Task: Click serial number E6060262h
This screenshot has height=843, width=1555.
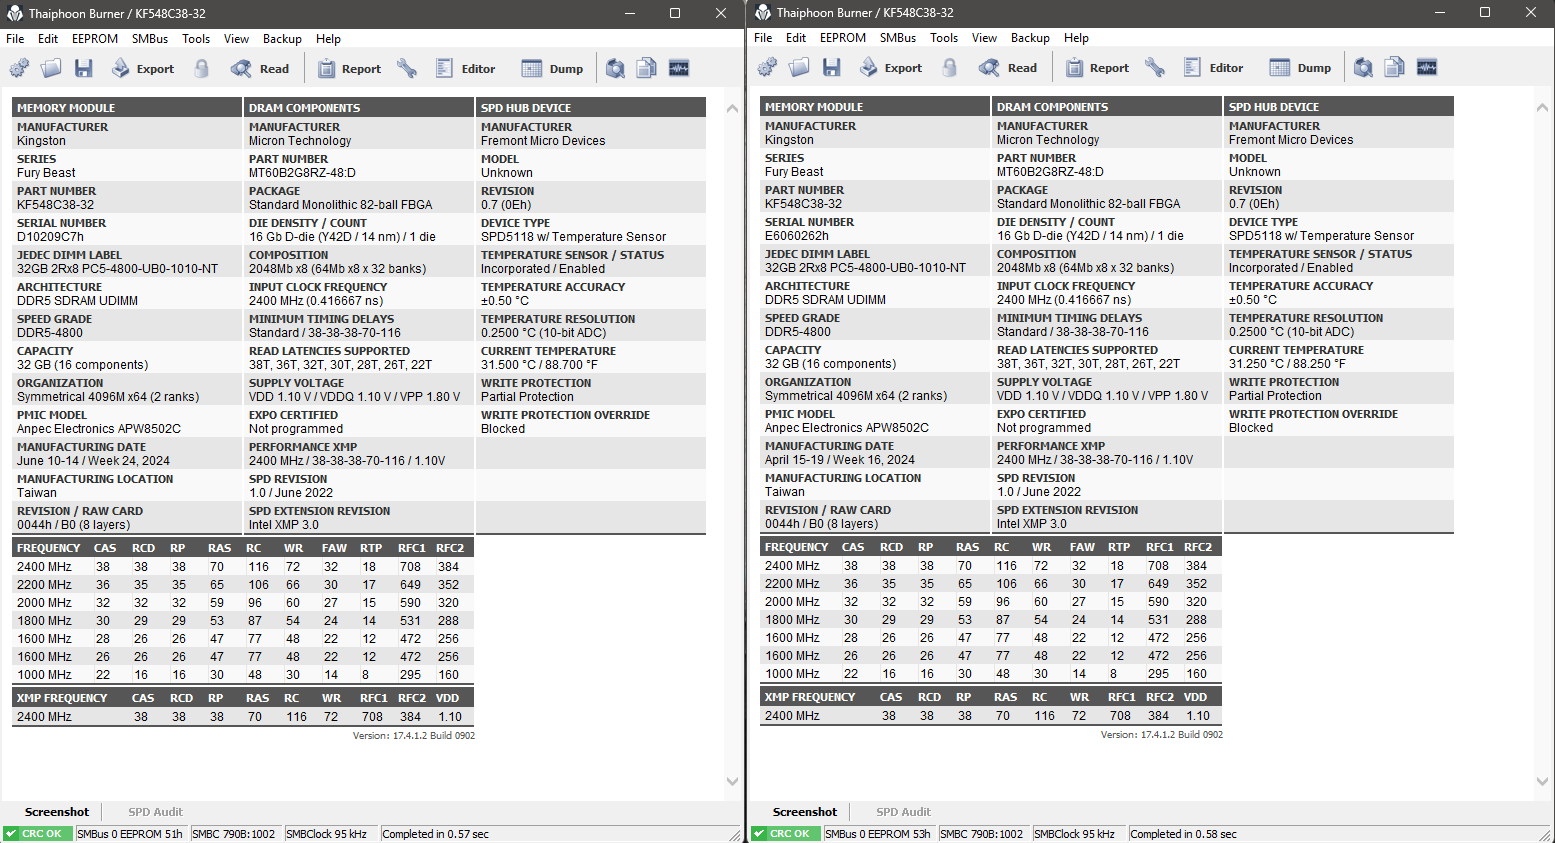Action: point(797,236)
